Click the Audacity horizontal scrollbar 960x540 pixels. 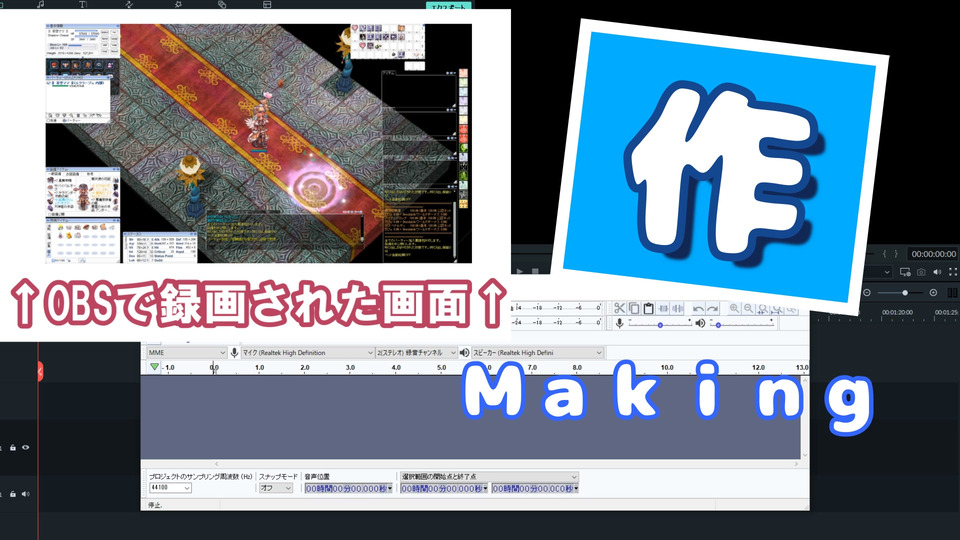[506, 464]
